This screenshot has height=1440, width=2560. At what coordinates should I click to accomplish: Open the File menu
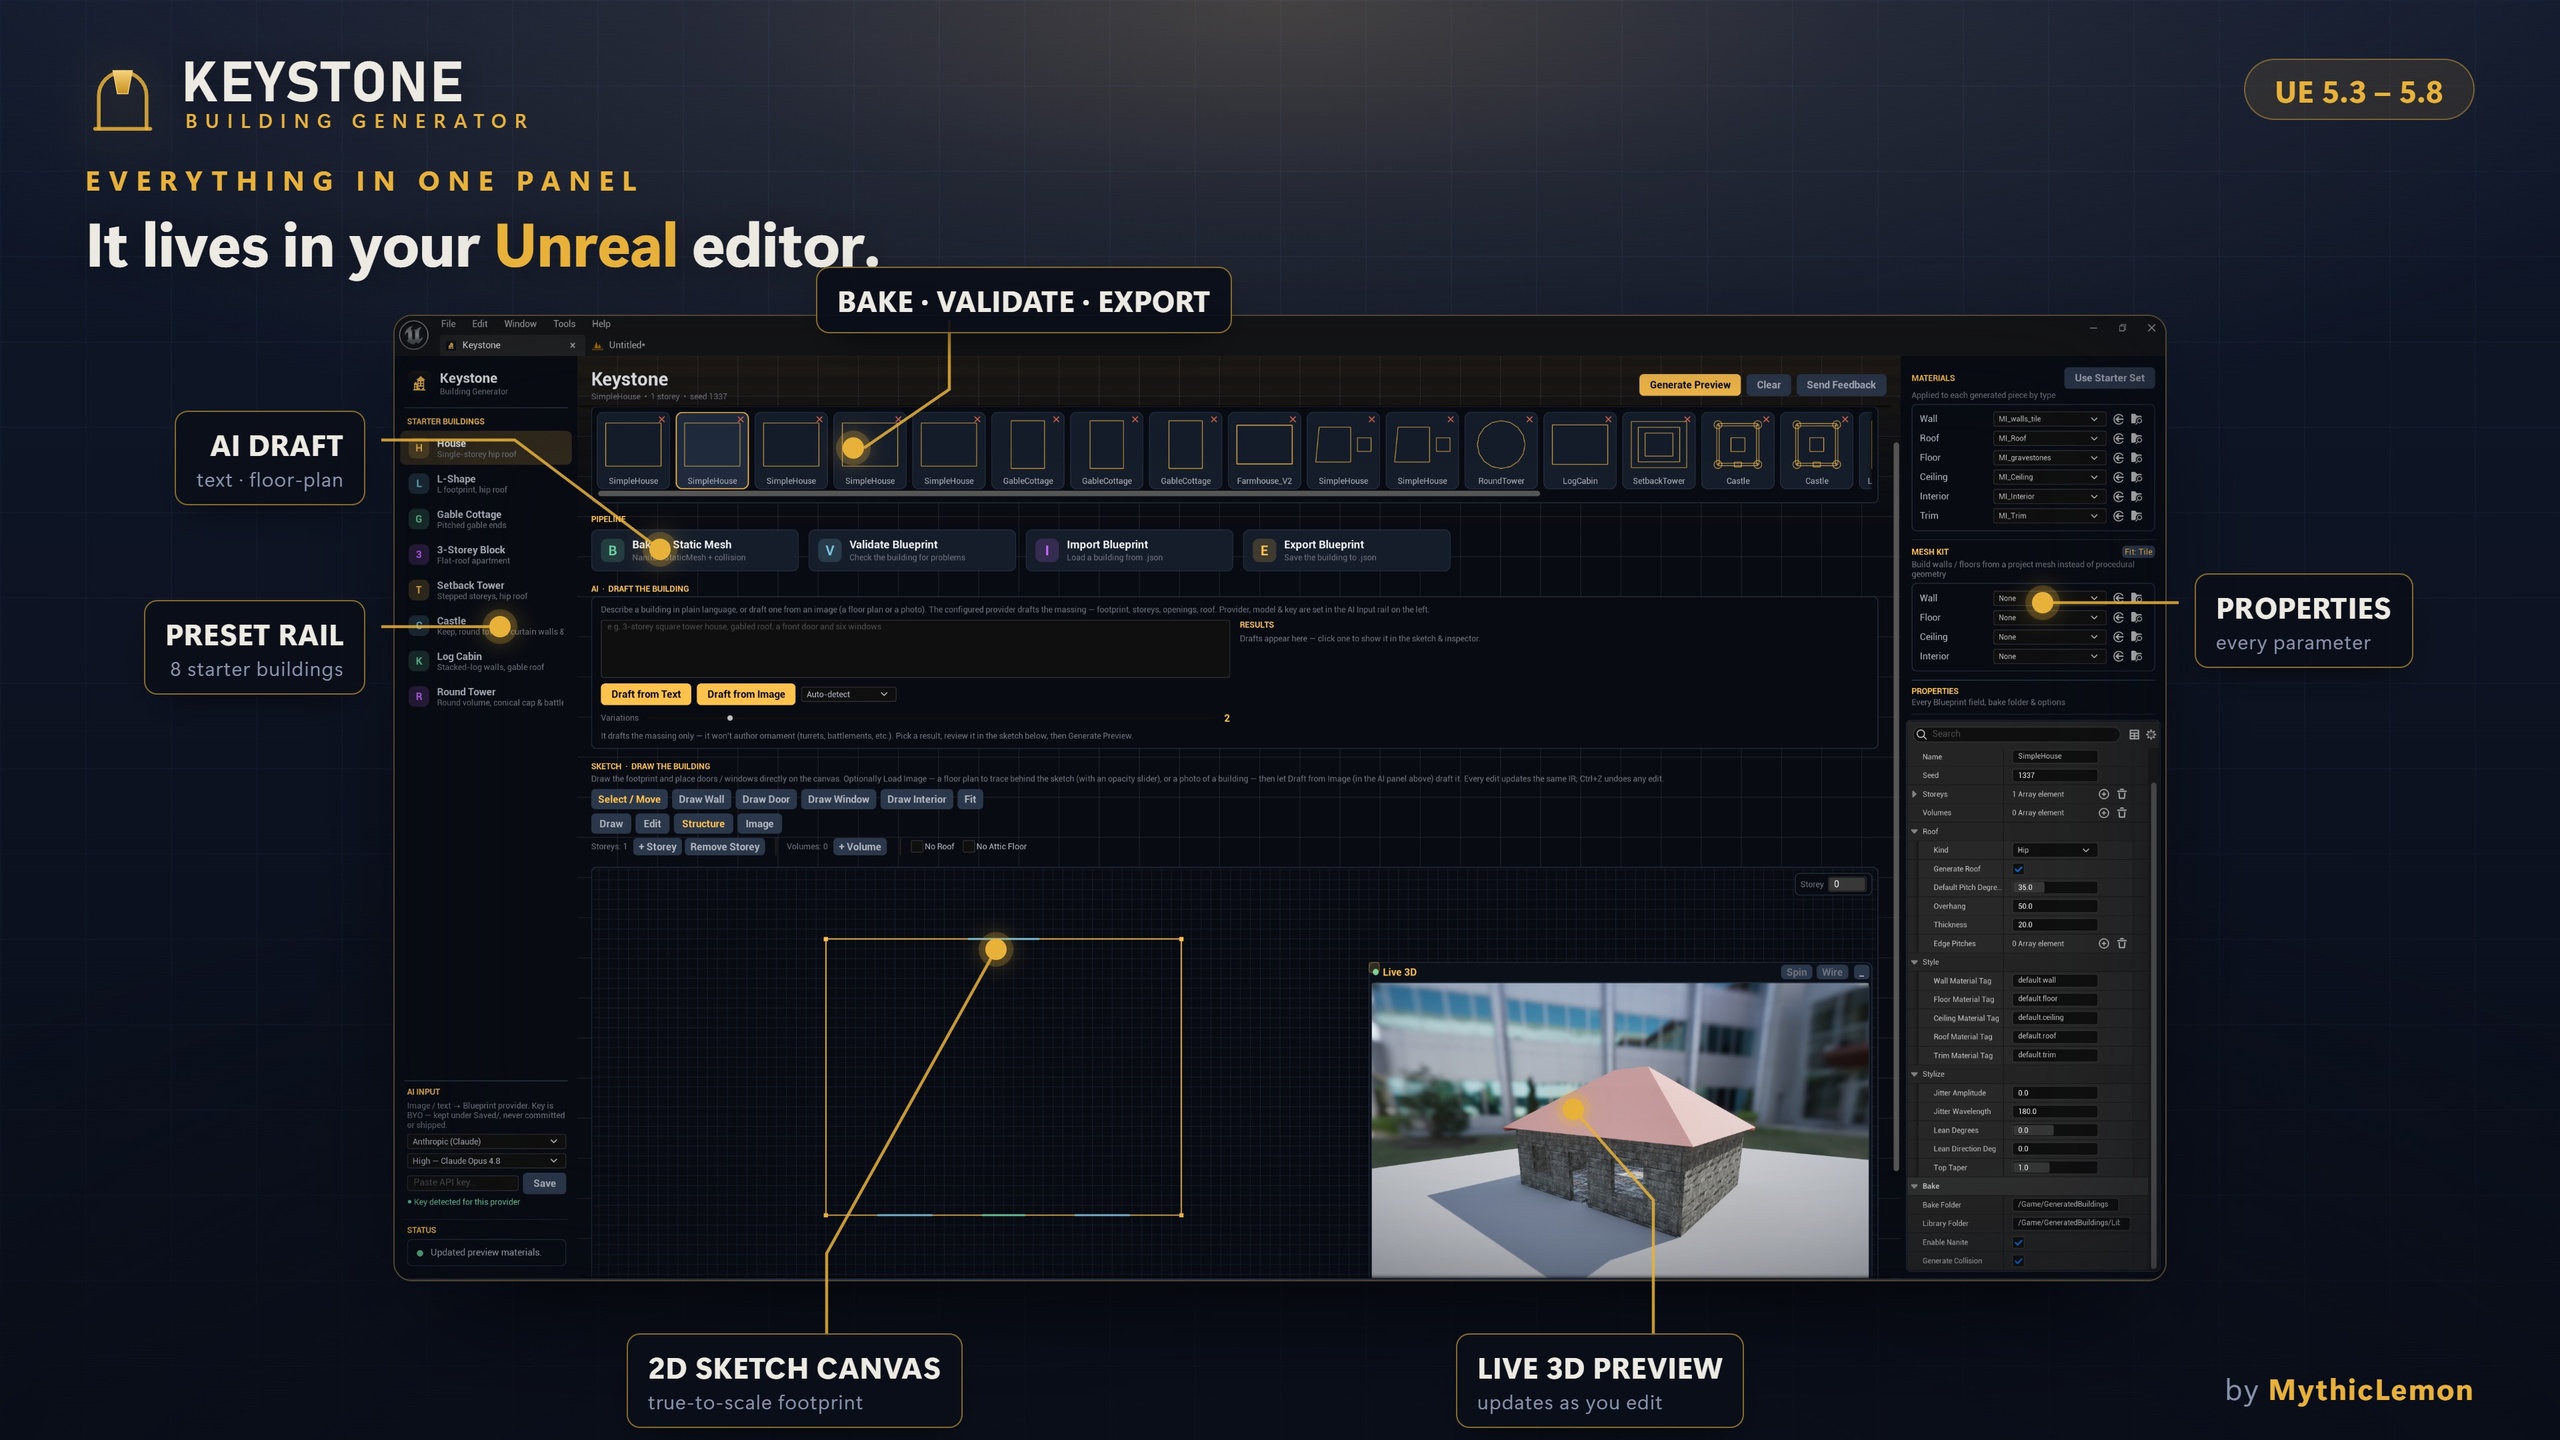click(448, 324)
